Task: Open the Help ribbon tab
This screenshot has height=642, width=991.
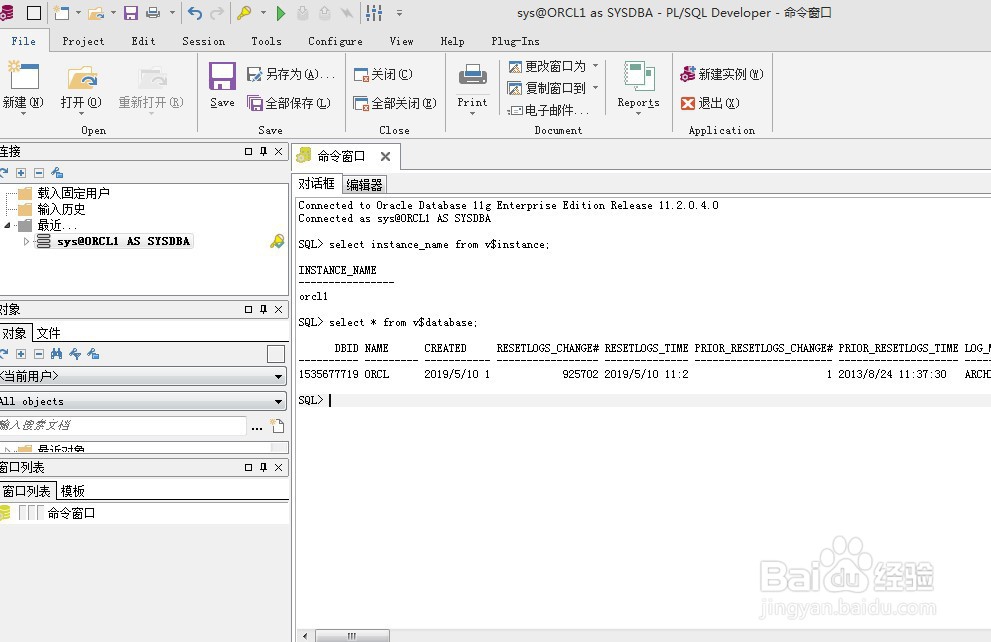Action: pyautogui.click(x=453, y=41)
